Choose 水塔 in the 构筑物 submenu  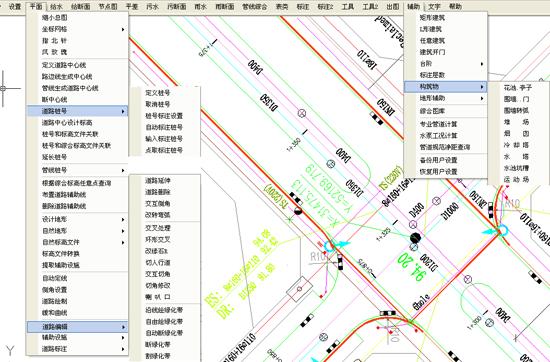coord(516,156)
